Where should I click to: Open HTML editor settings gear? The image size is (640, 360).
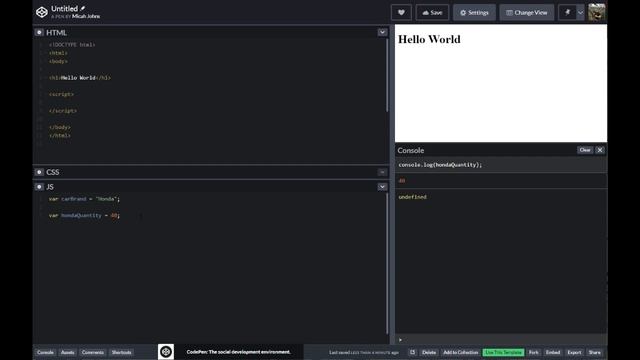click(x=39, y=32)
